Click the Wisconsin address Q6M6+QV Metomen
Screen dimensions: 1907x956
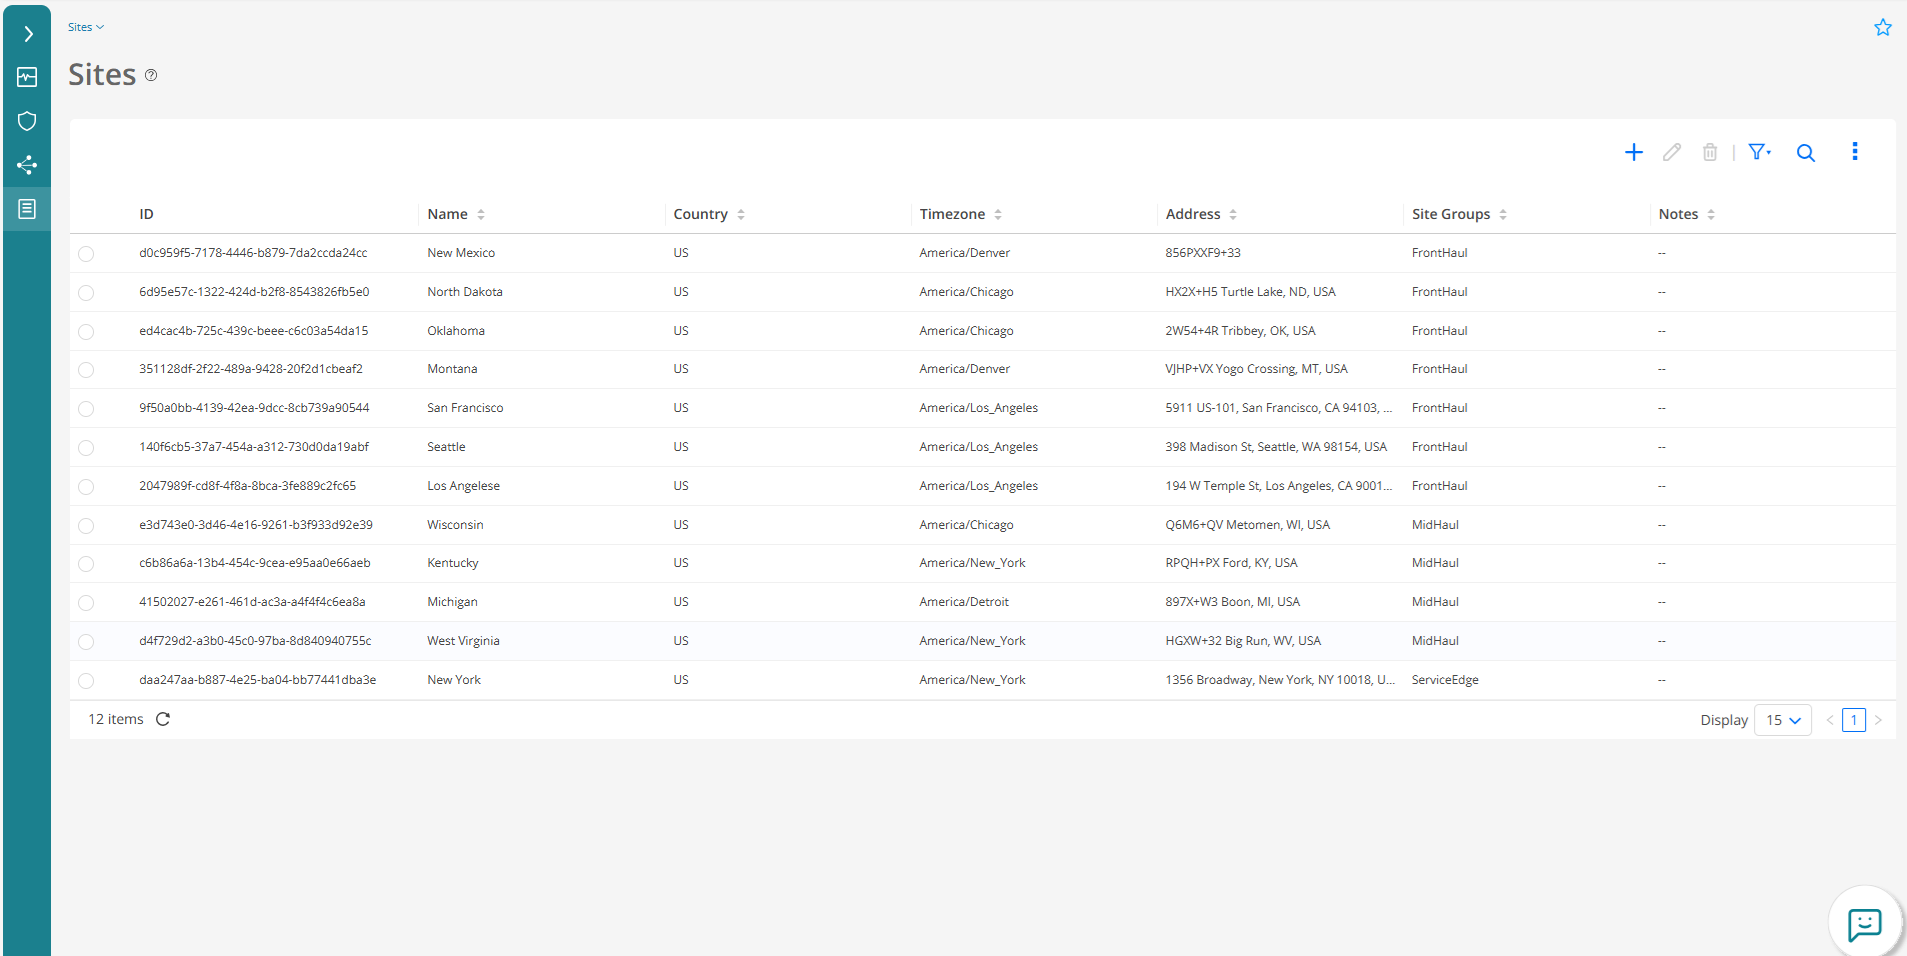1247,525
